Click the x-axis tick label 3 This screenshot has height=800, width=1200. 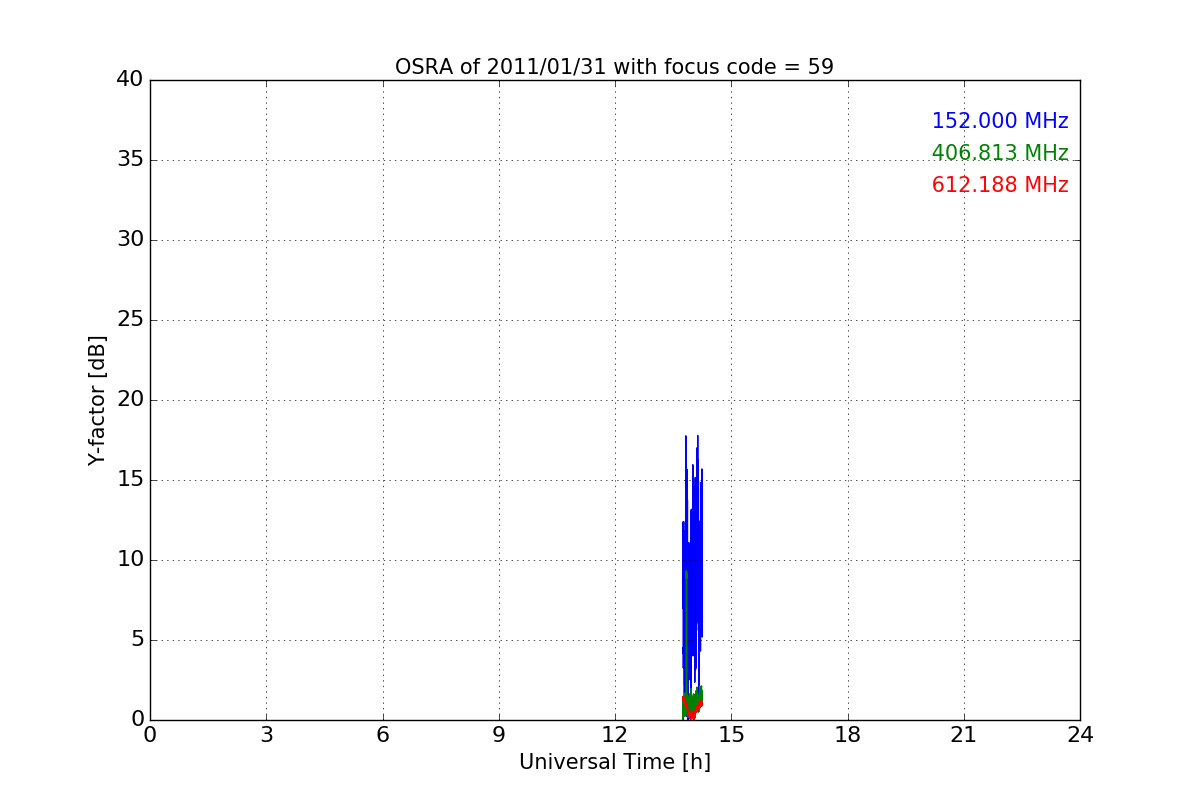[266, 735]
